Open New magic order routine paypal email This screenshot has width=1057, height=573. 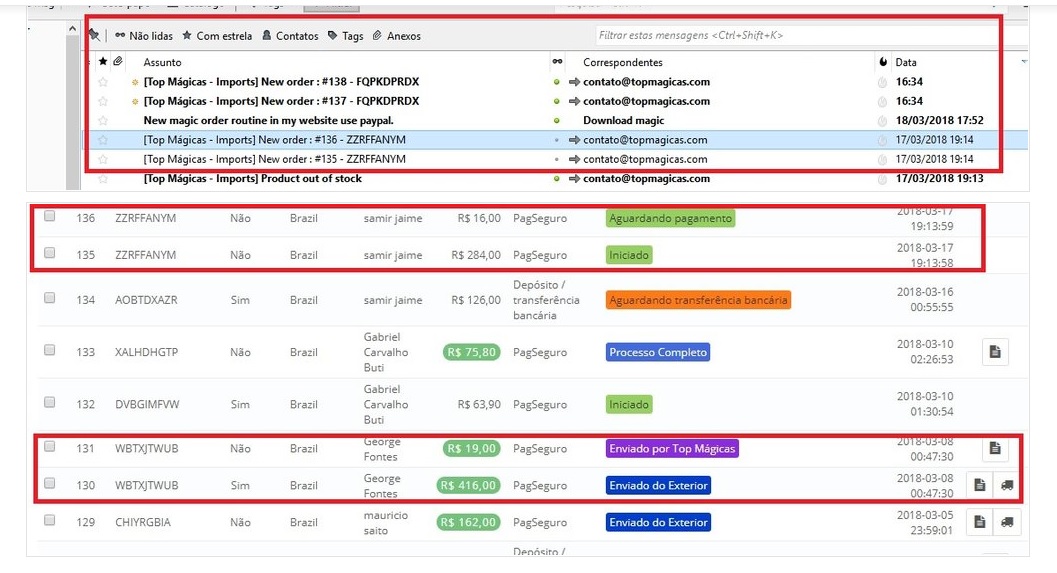[x=268, y=121]
